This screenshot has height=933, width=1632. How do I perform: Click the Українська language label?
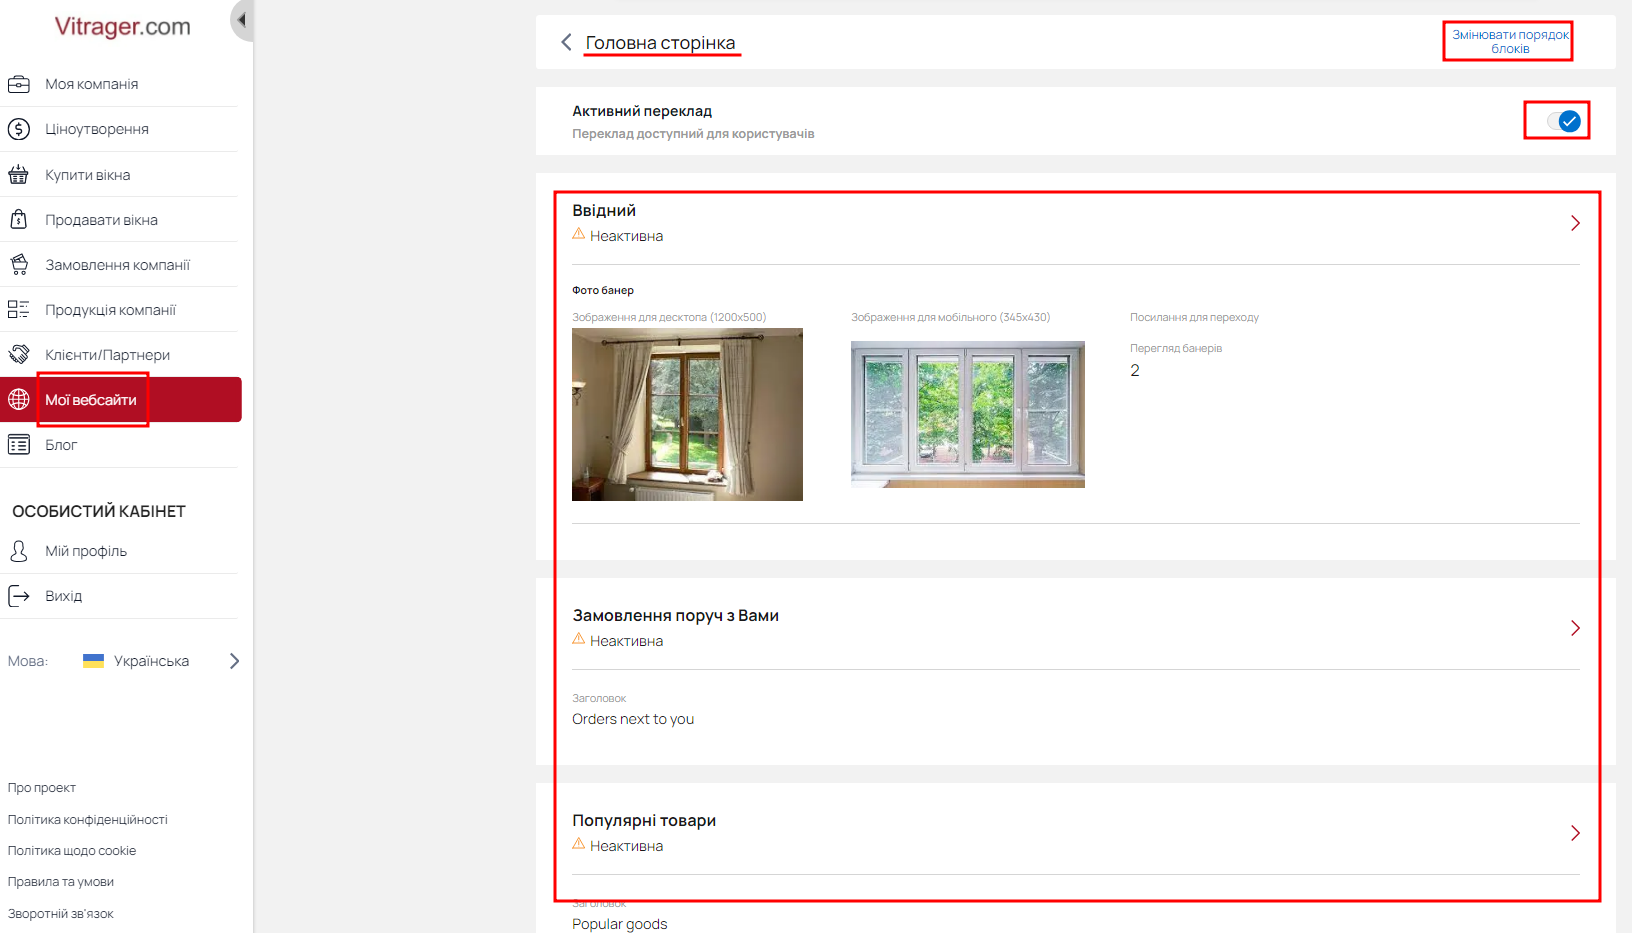151,661
